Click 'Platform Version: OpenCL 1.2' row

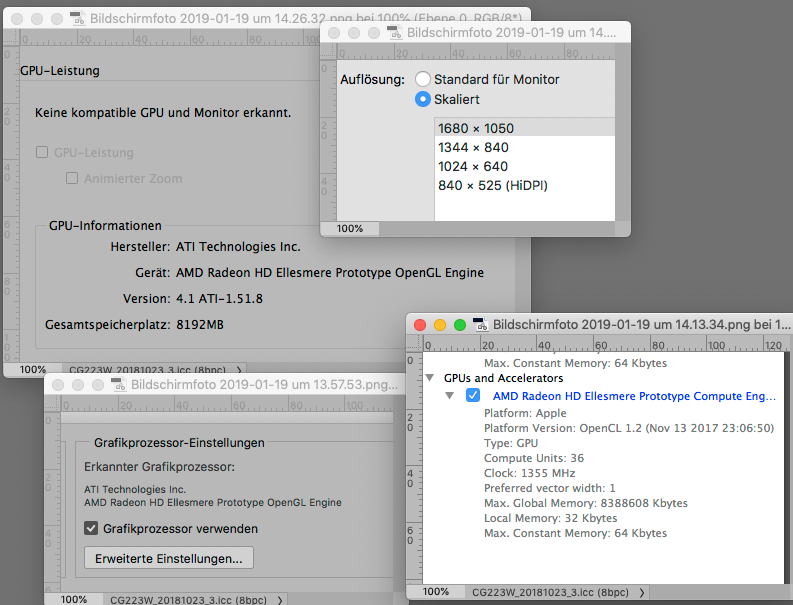(x=629, y=428)
